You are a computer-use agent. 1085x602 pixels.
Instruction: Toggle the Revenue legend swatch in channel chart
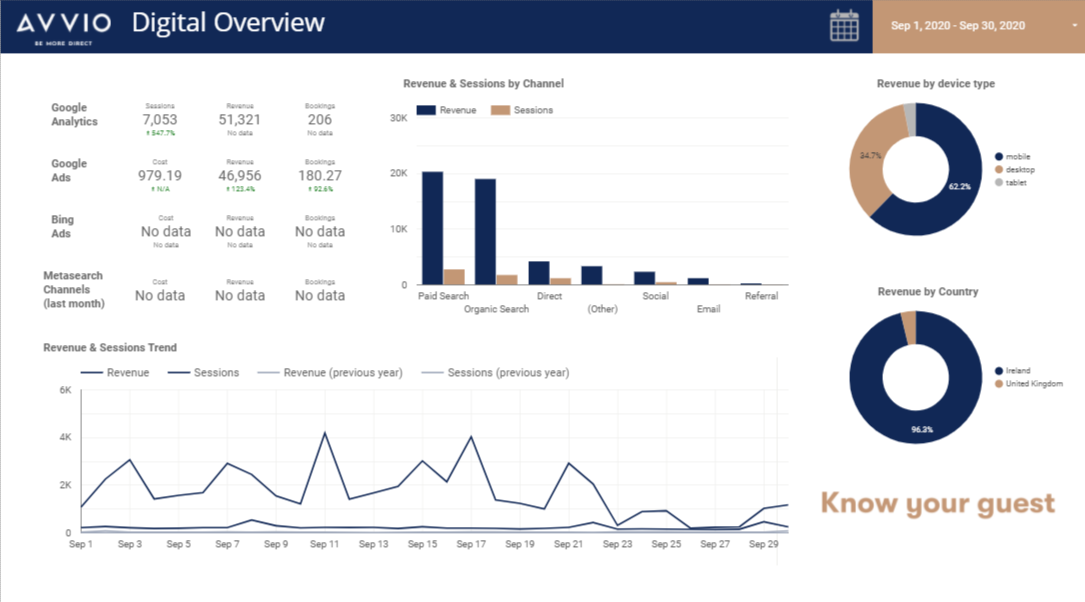[x=426, y=110]
